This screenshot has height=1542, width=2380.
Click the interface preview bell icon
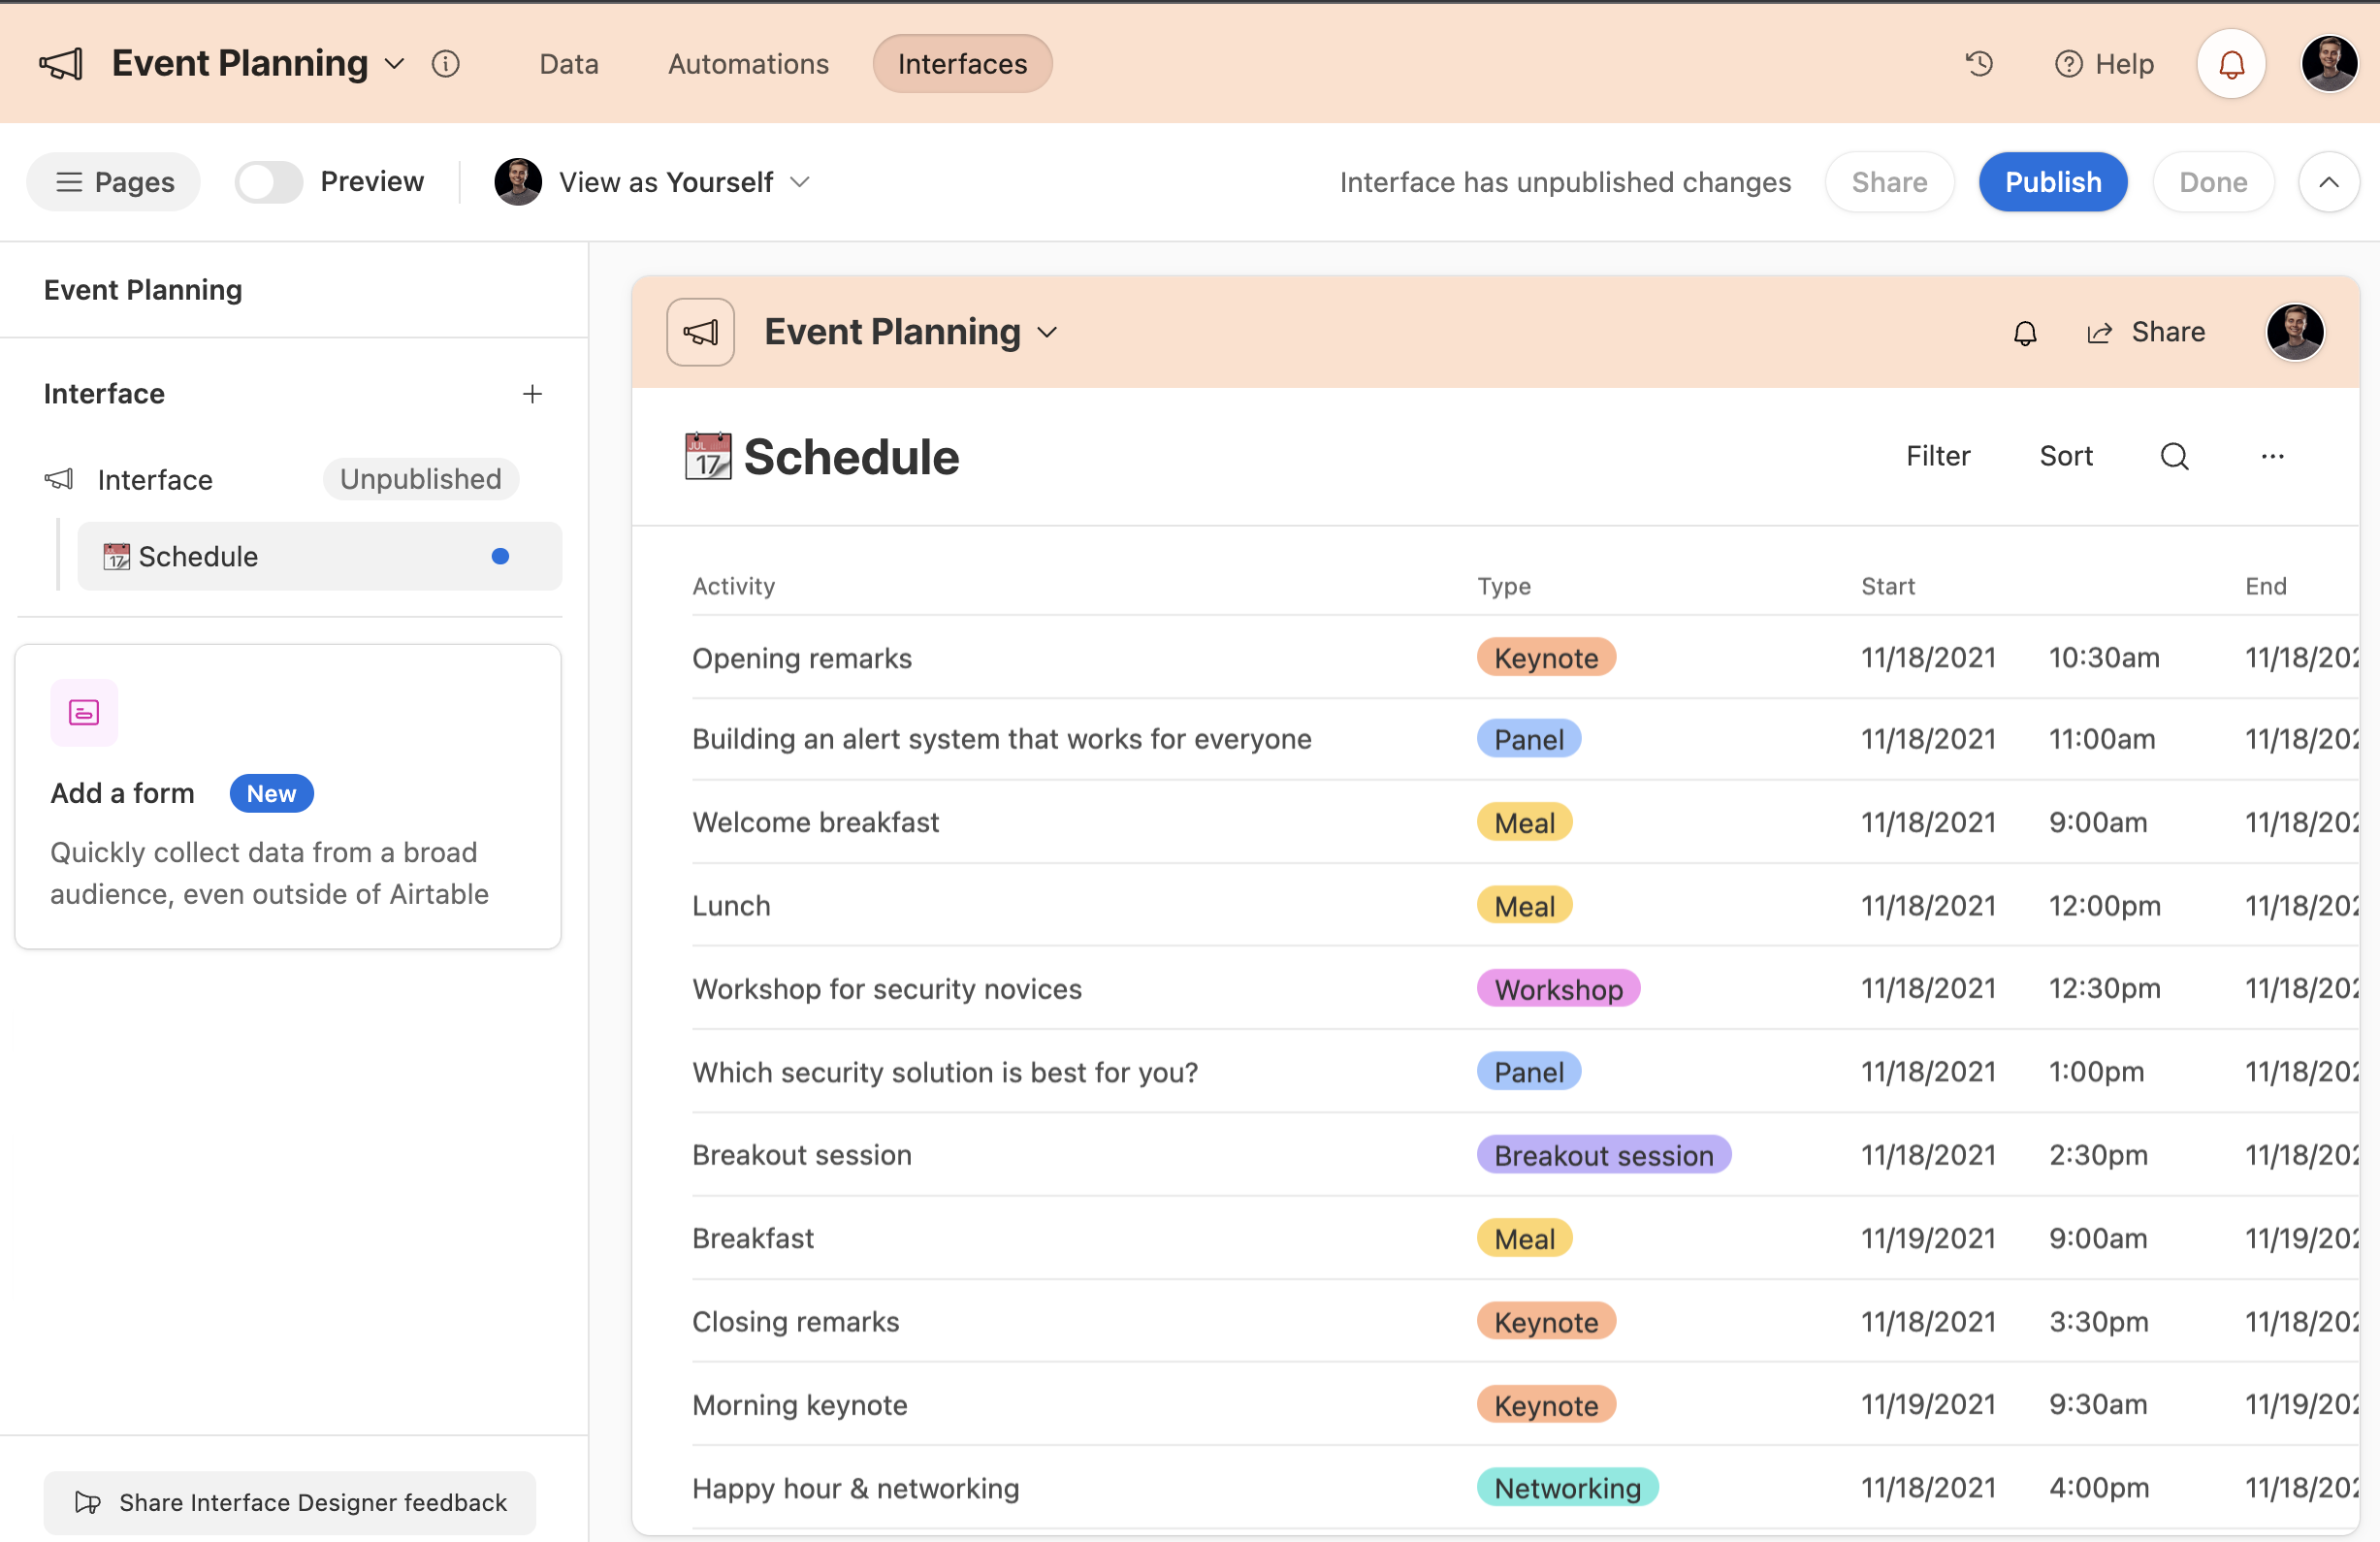[2024, 333]
